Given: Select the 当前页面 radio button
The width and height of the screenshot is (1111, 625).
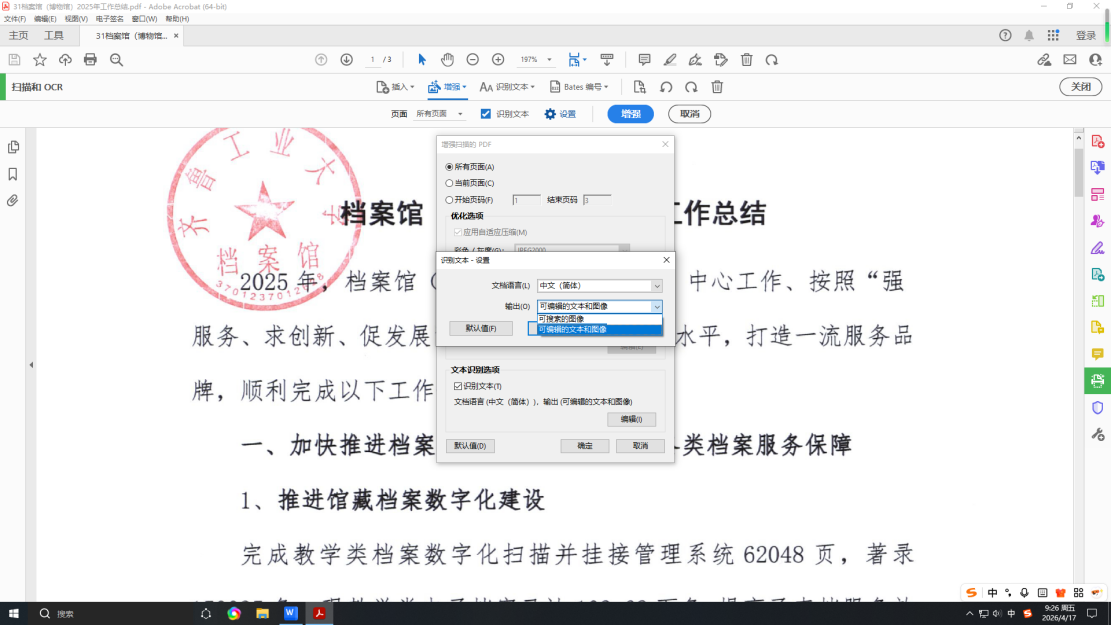Looking at the screenshot, I should (450, 183).
